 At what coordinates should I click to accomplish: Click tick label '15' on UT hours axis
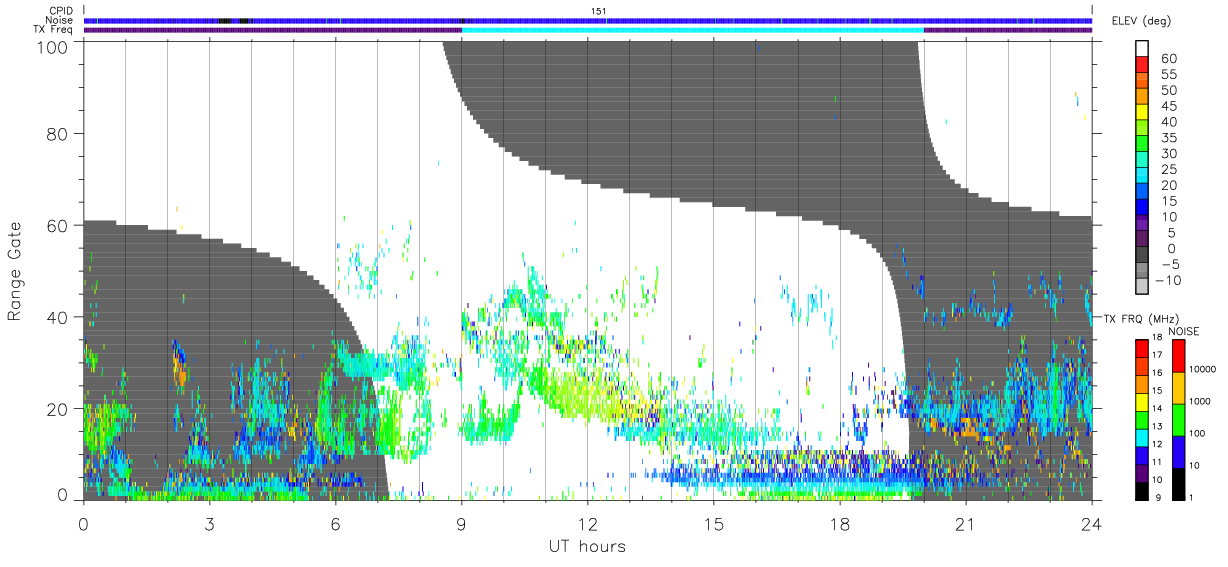pos(713,523)
